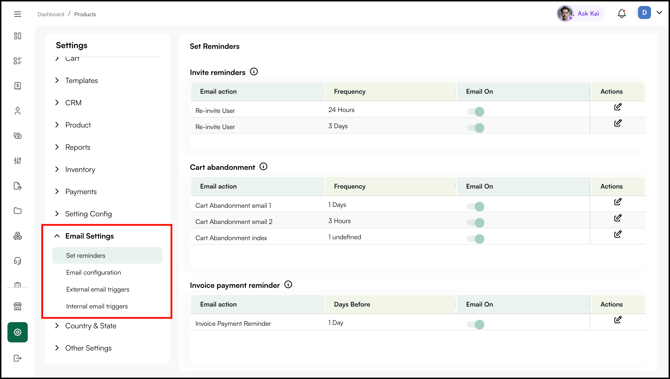Toggle Invoice Payment Reminder email switch
This screenshot has height=379, width=670.
(x=476, y=324)
